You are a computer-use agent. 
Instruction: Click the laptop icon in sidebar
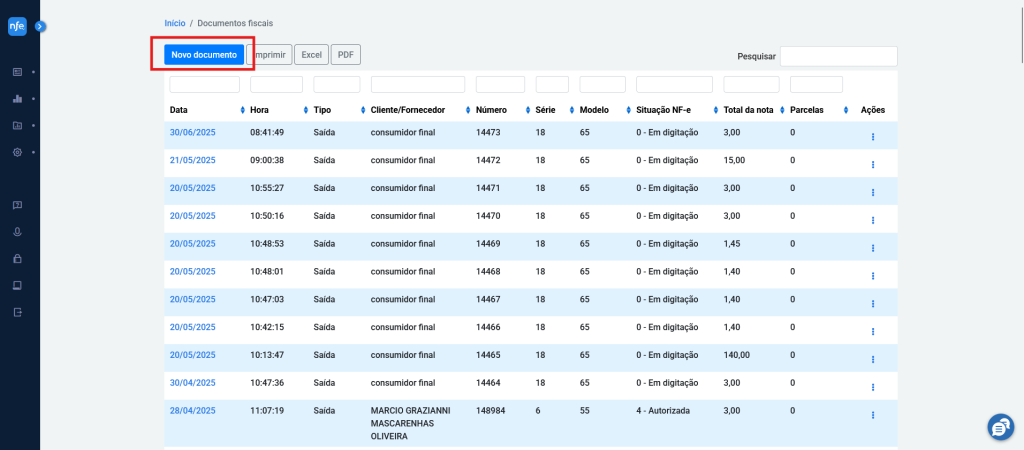pyautogui.click(x=18, y=285)
